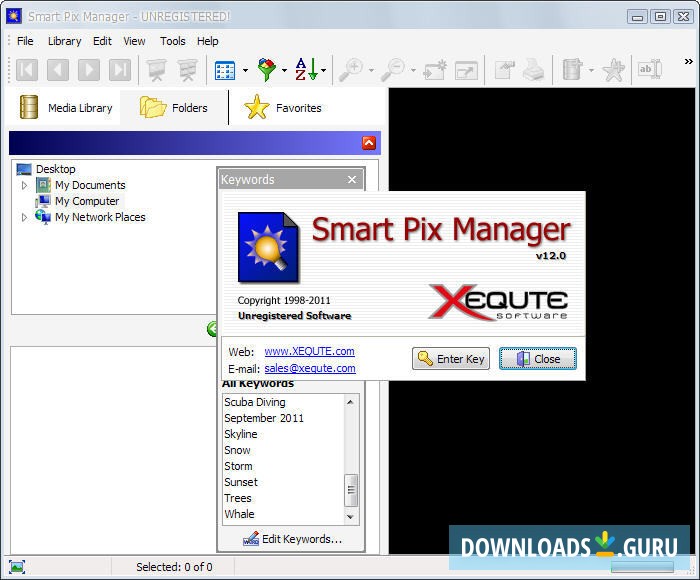Image resolution: width=700 pixels, height=580 pixels.
Task: Click the fit image with sparkle icon
Action: pos(435,70)
